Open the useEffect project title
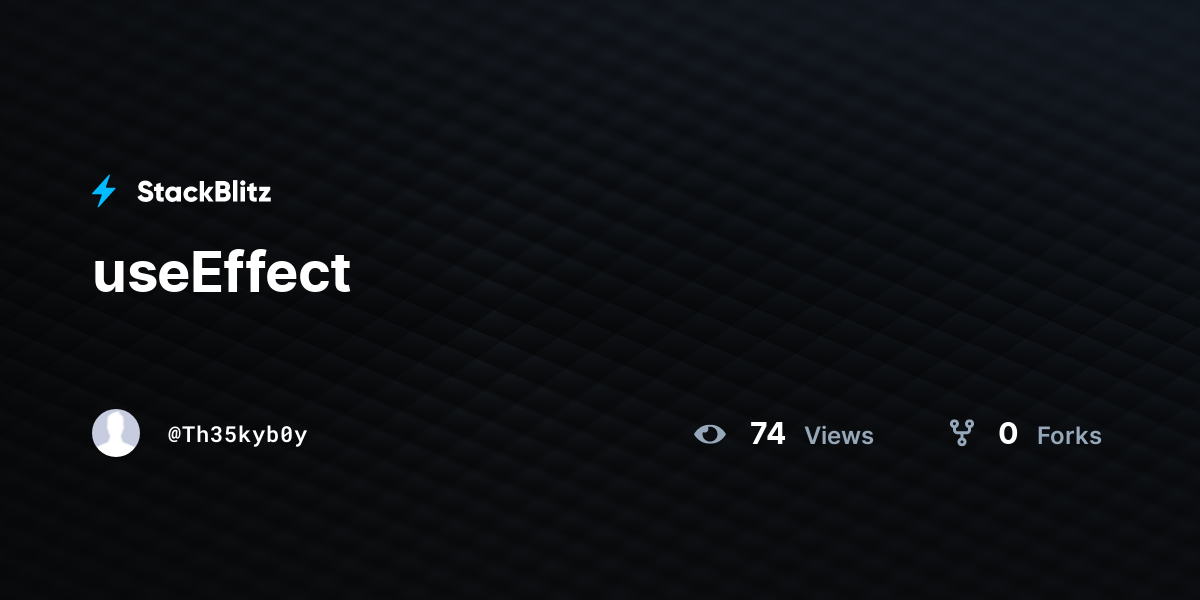This screenshot has width=1200, height=600. 222,273
